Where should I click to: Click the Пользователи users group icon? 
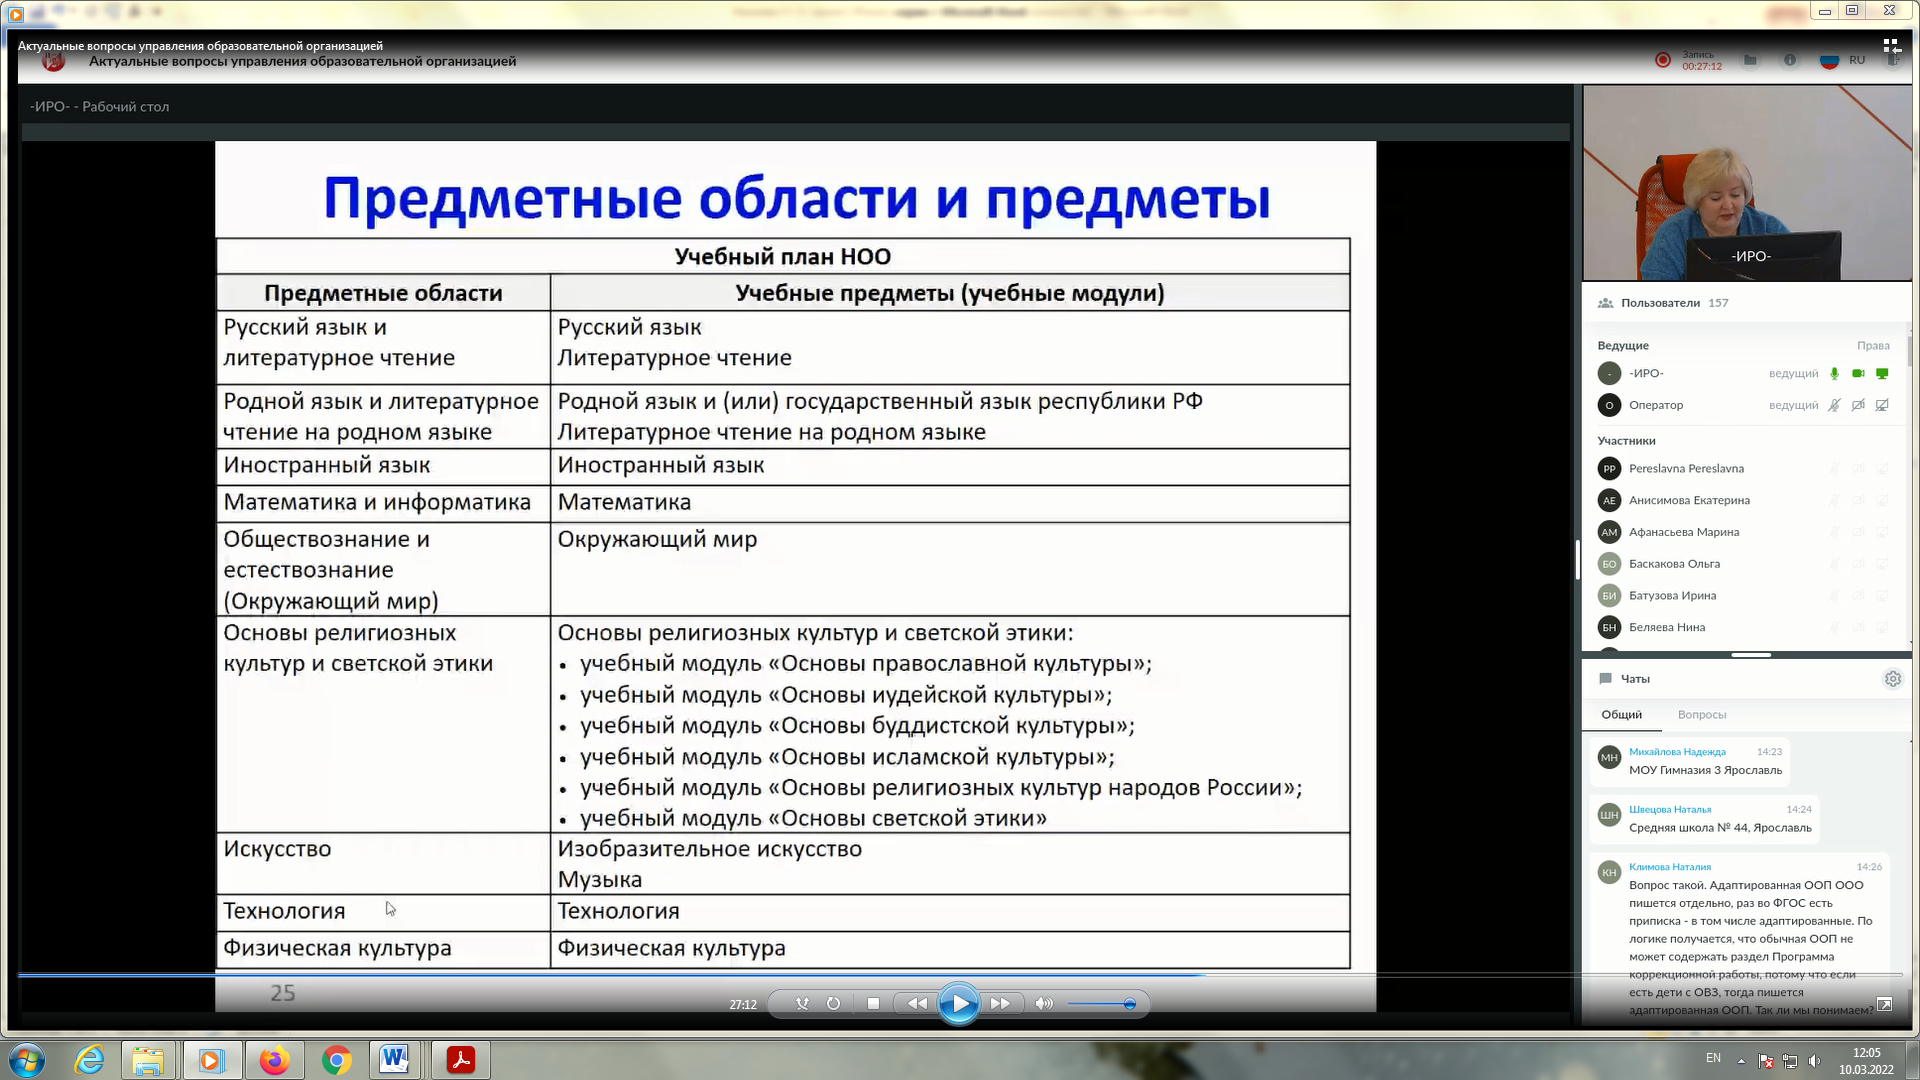coord(1605,303)
